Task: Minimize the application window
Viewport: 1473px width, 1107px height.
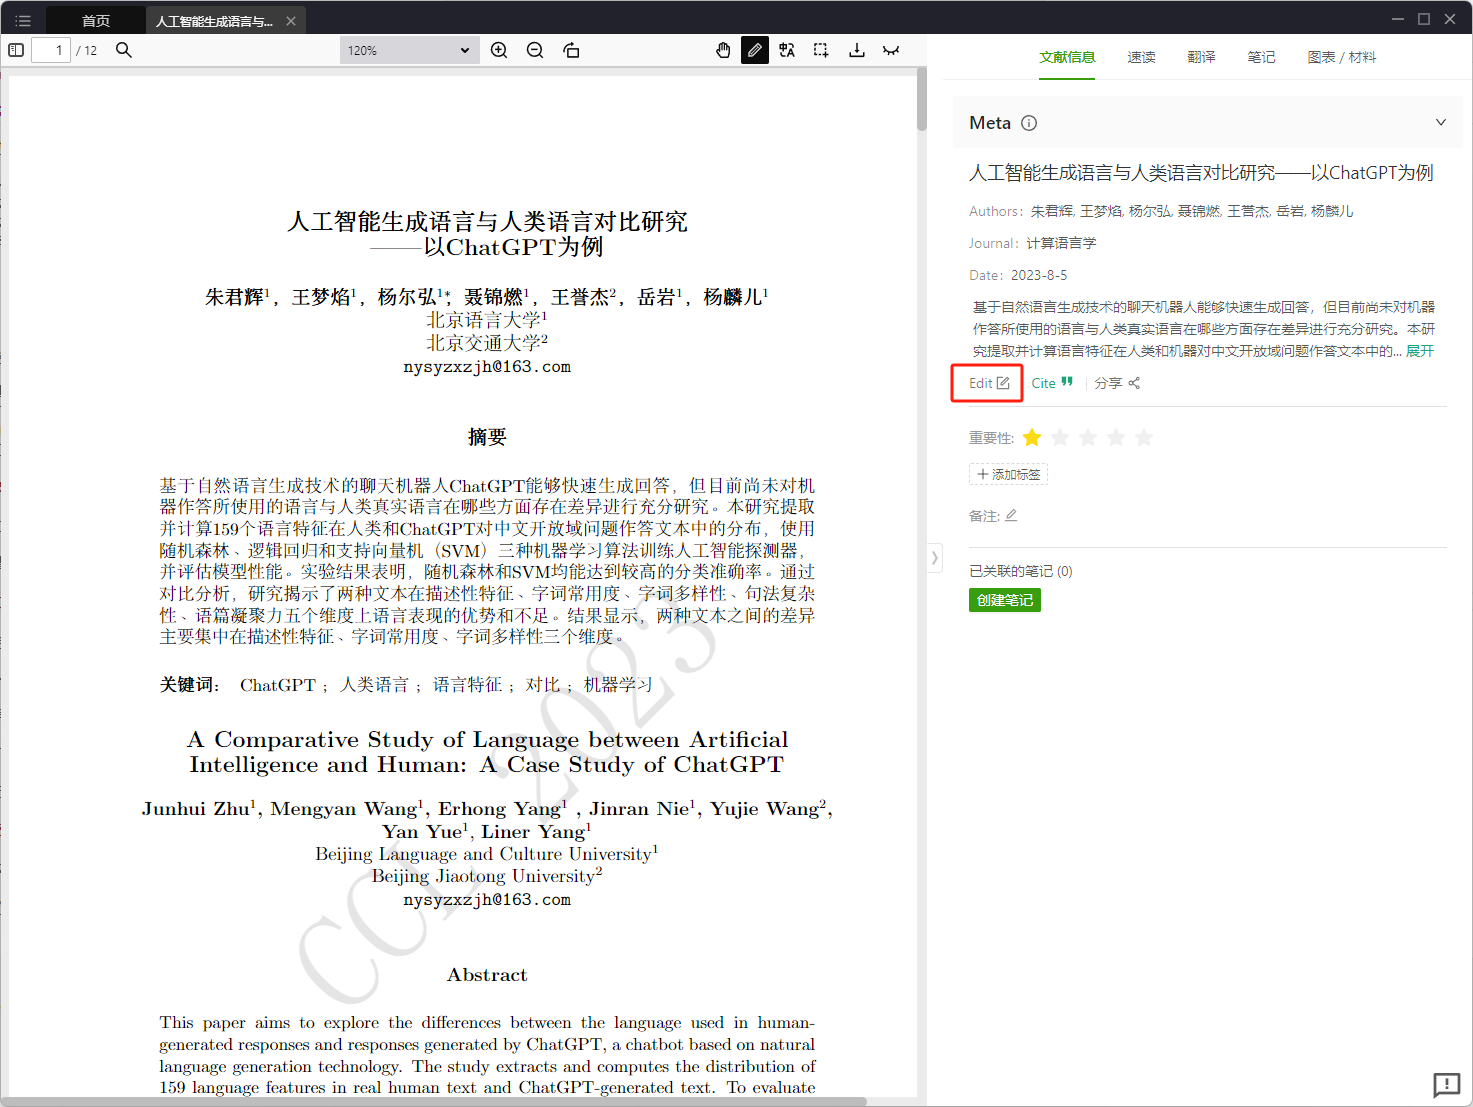Action: [1398, 19]
